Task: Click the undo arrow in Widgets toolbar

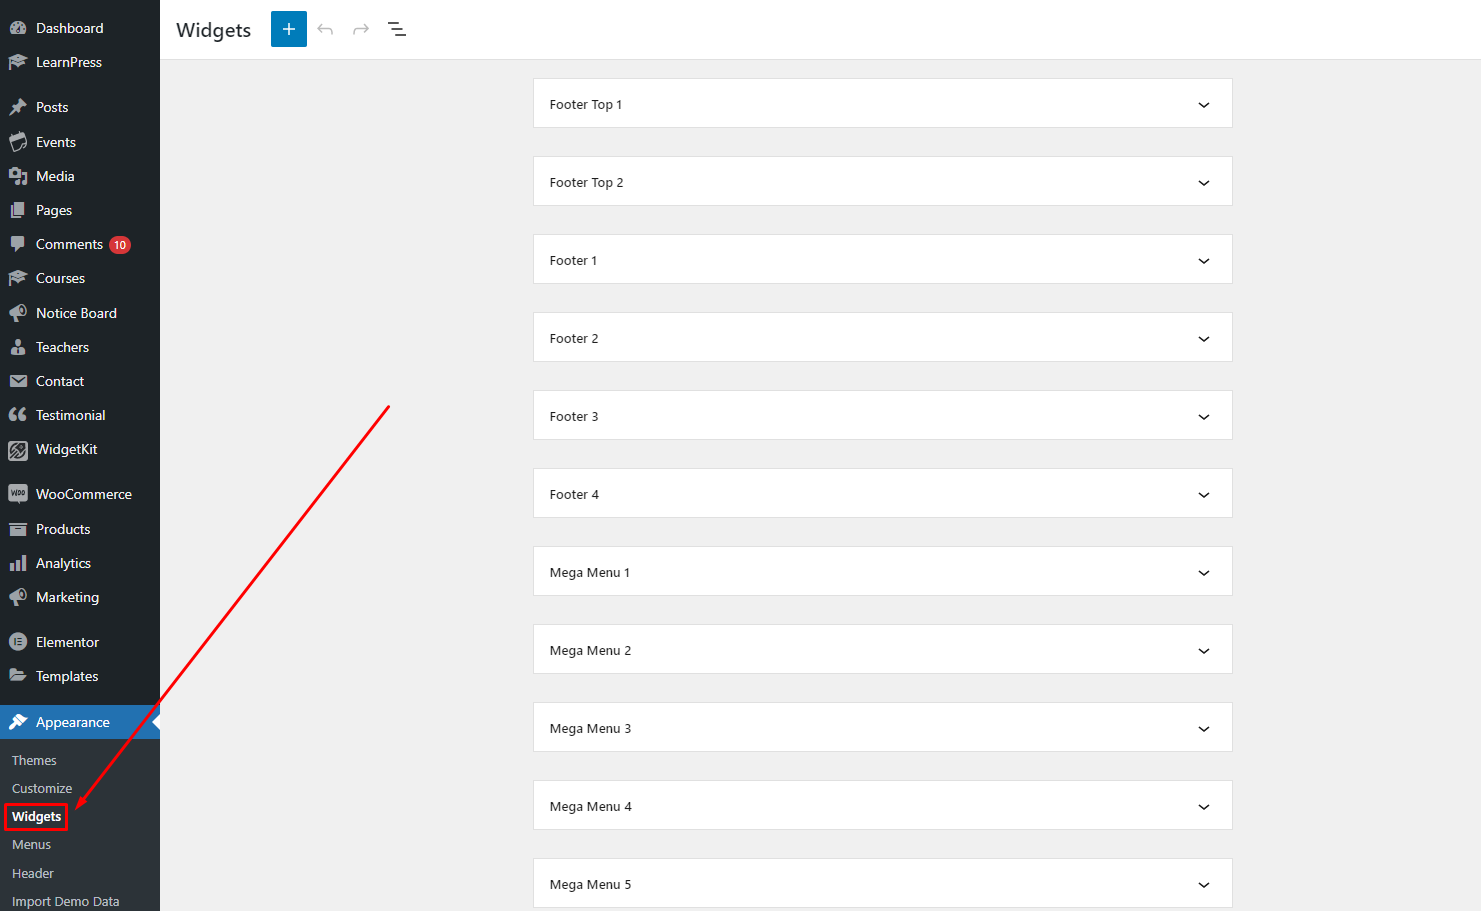Action: pos(325,29)
